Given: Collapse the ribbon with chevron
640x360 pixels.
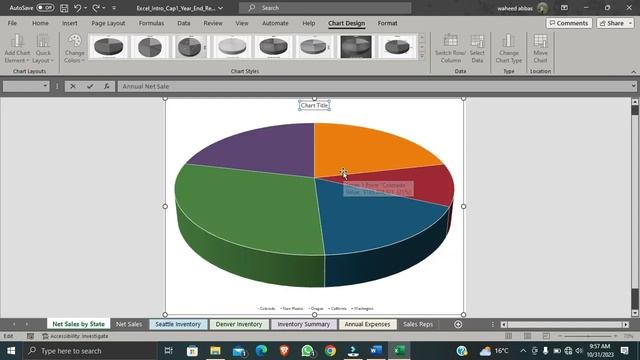Looking at the screenshot, I should [x=633, y=71].
